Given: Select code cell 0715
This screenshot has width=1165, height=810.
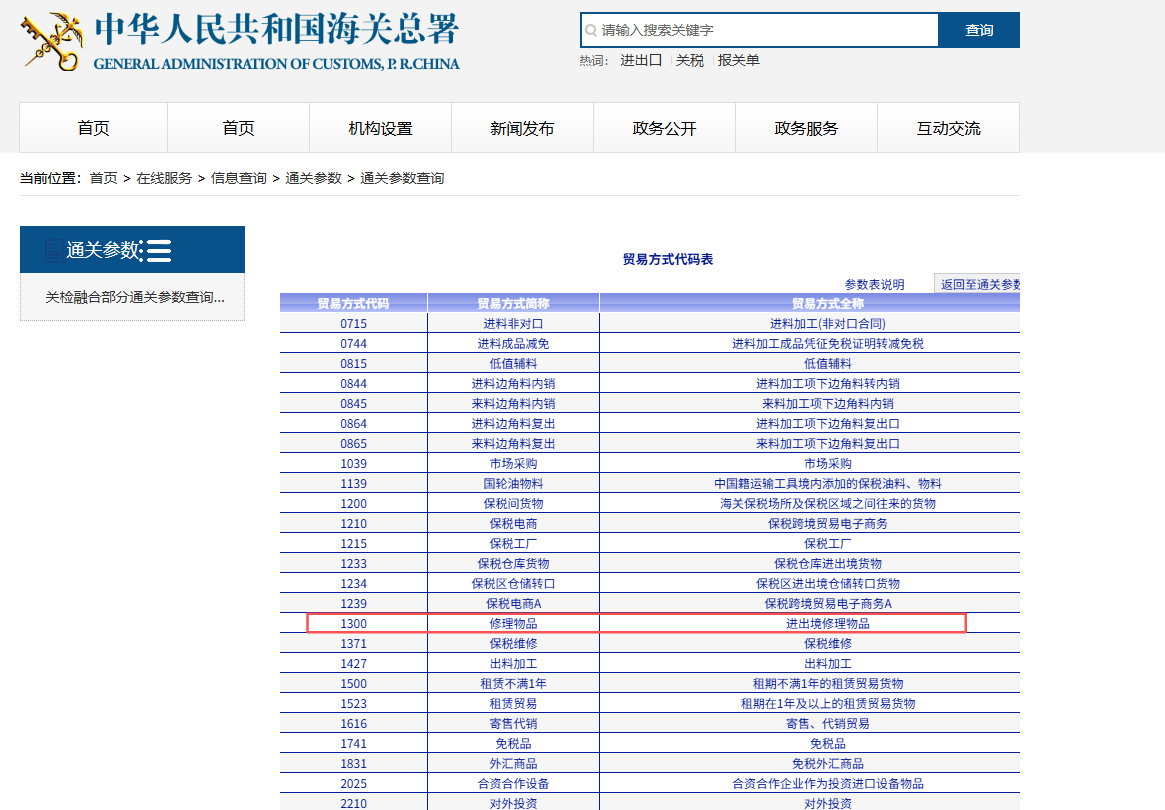Looking at the screenshot, I should coord(354,323).
